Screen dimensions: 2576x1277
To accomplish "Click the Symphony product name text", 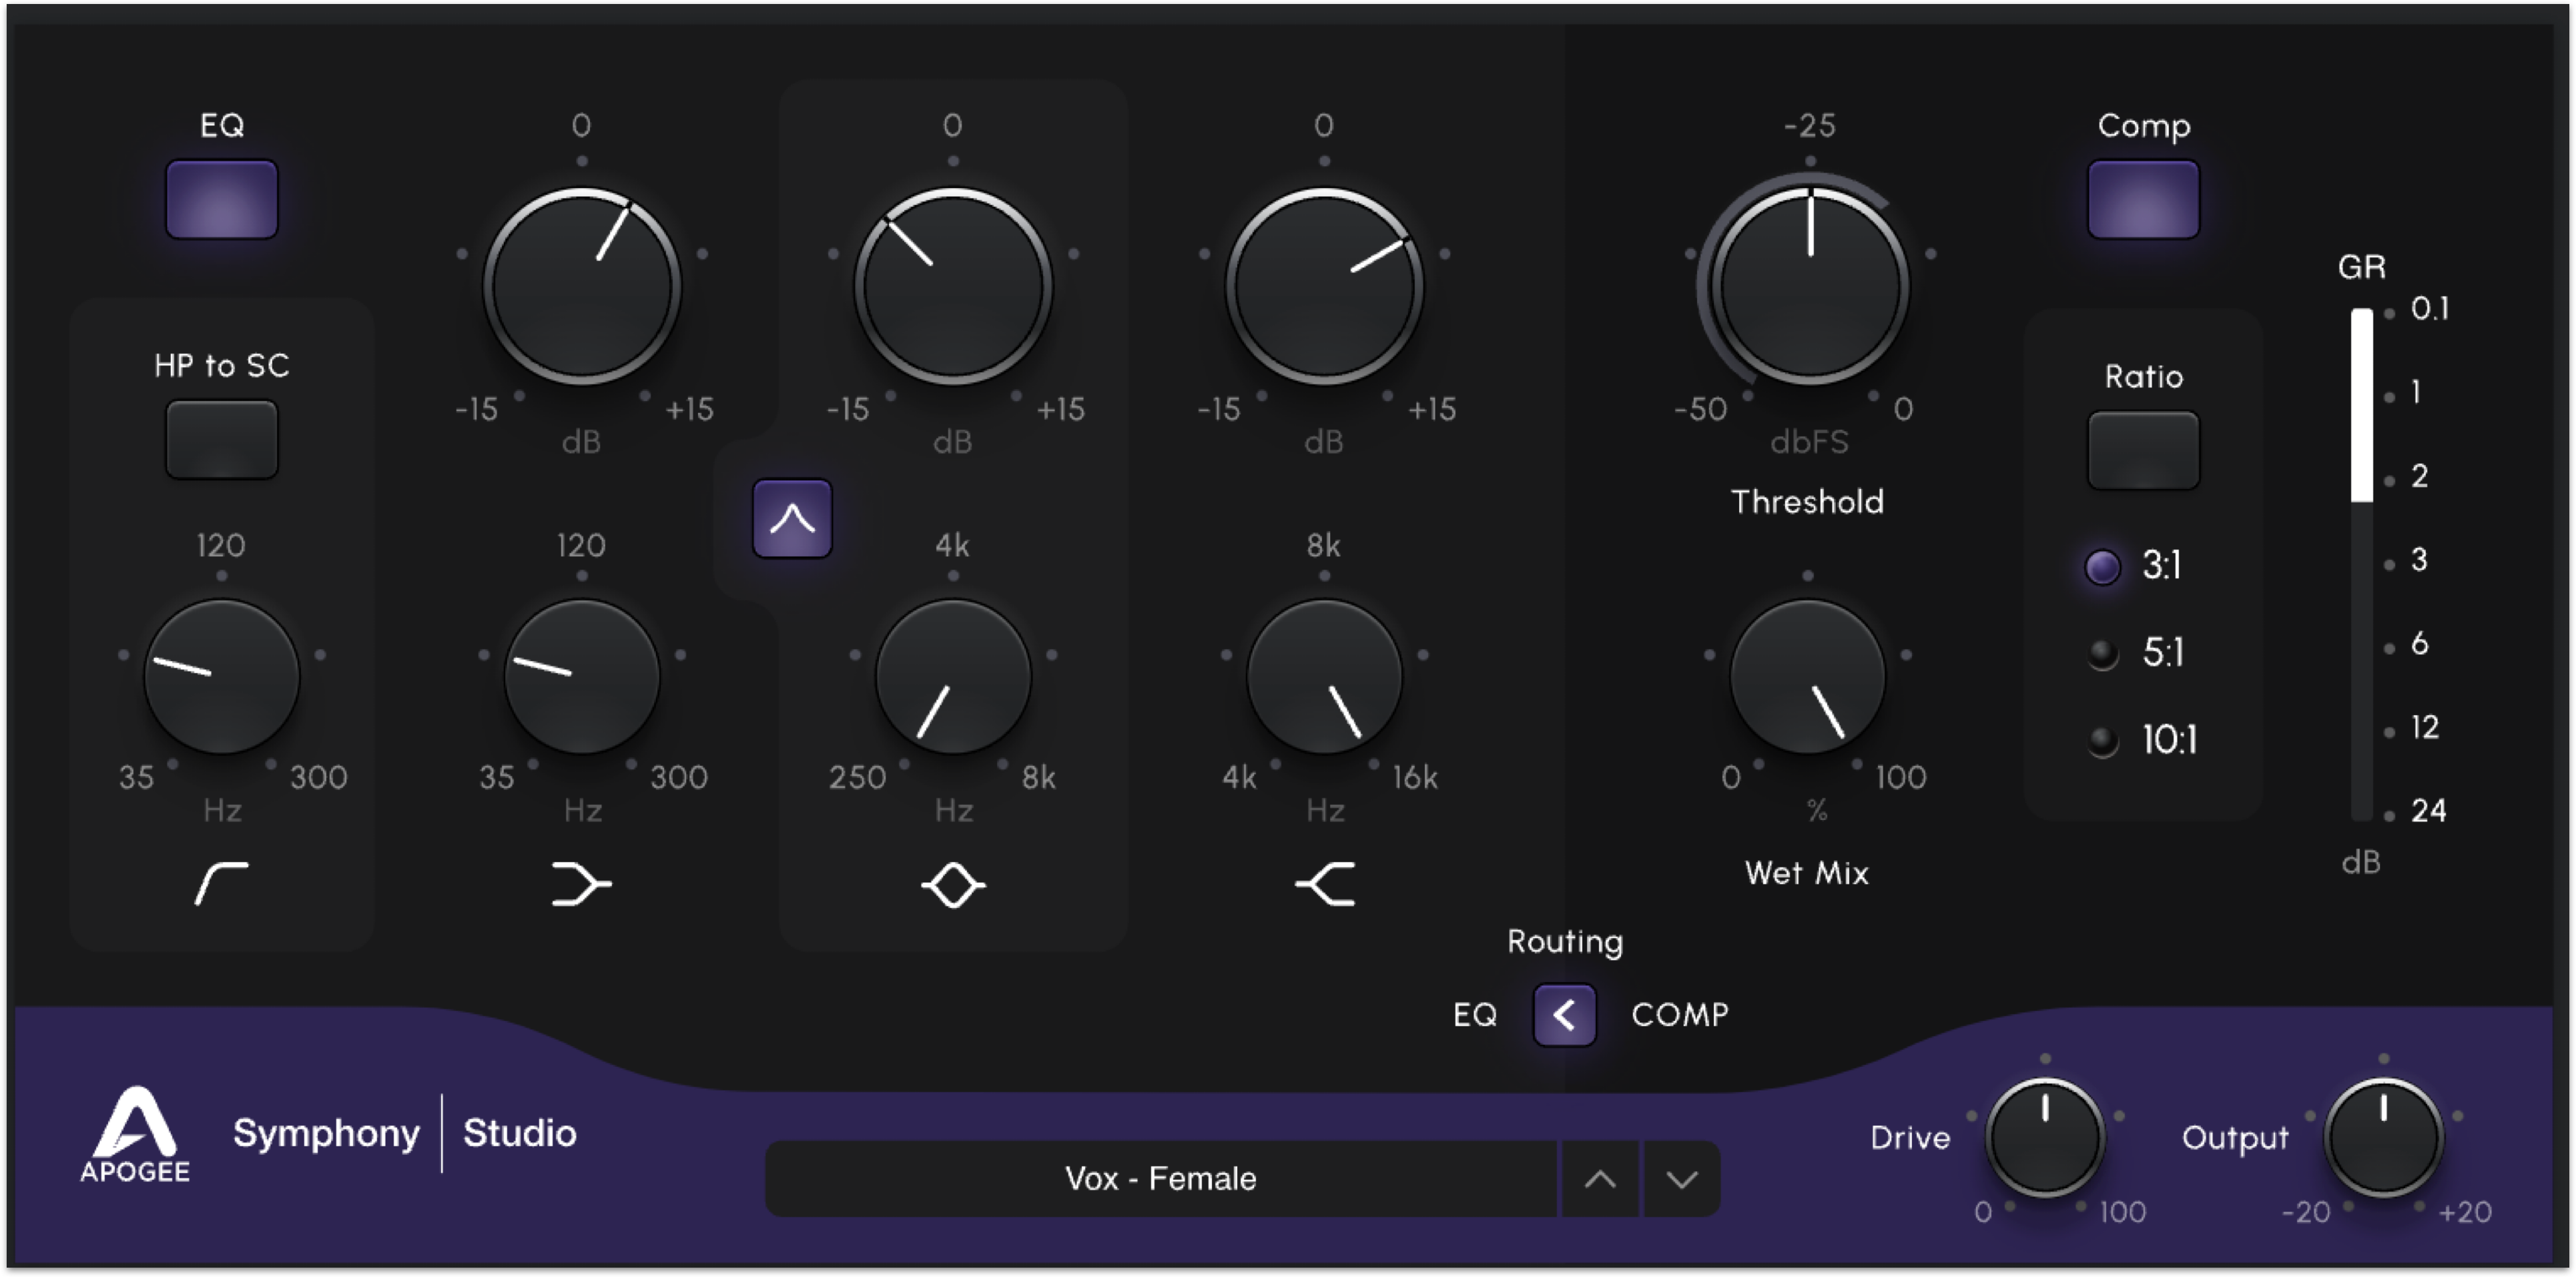I will click(326, 1134).
